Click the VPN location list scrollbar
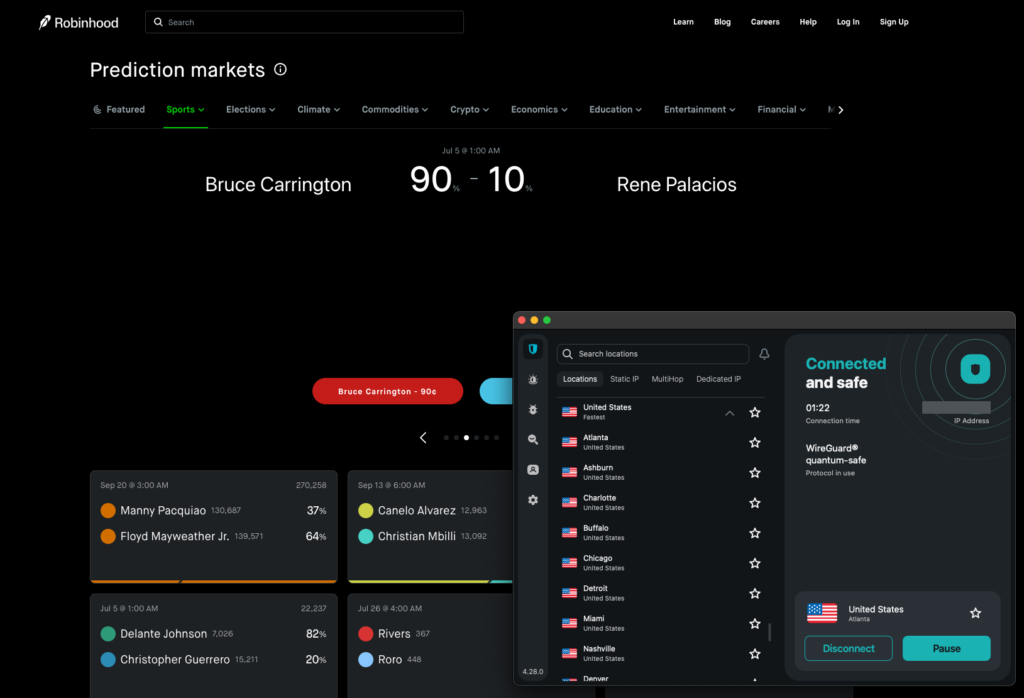The image size is (1024, 698). (x=770, y=632)
